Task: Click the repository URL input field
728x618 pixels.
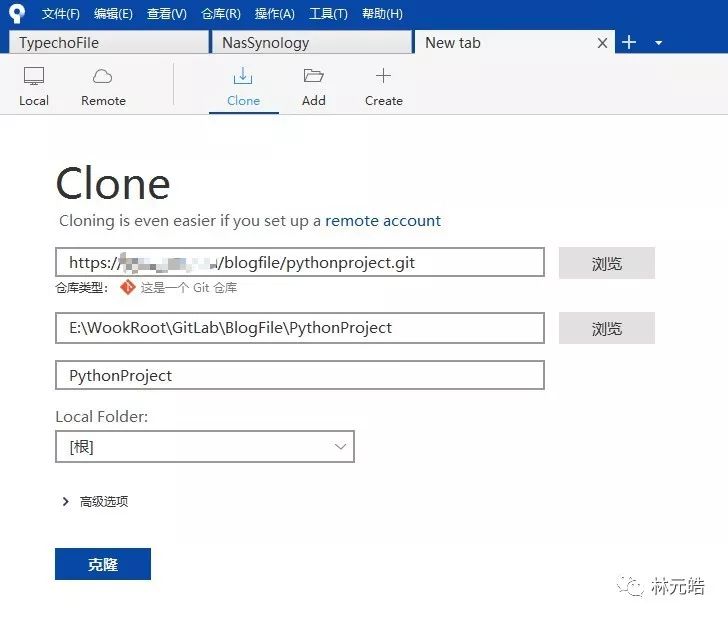Action: [x=300, y=262]
